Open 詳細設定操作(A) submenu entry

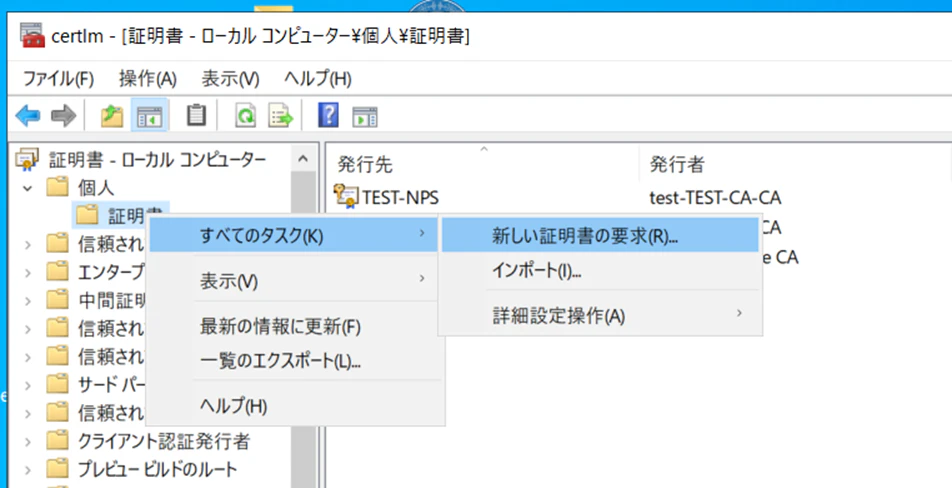[600, 316]
